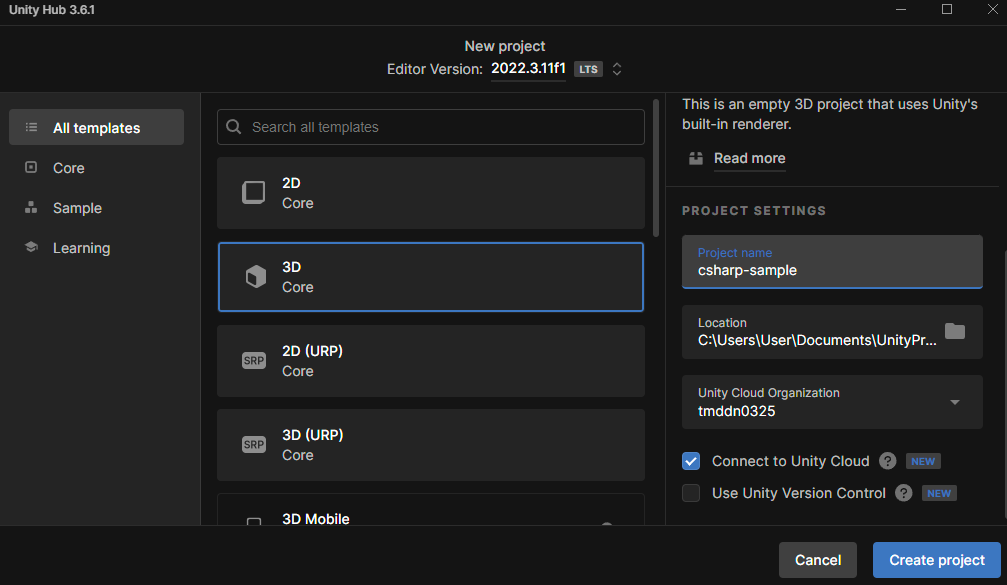The width and height of the screenshot is (1007, 585).
Task: Browse location with the folder icon
Action: coord(955,331)
